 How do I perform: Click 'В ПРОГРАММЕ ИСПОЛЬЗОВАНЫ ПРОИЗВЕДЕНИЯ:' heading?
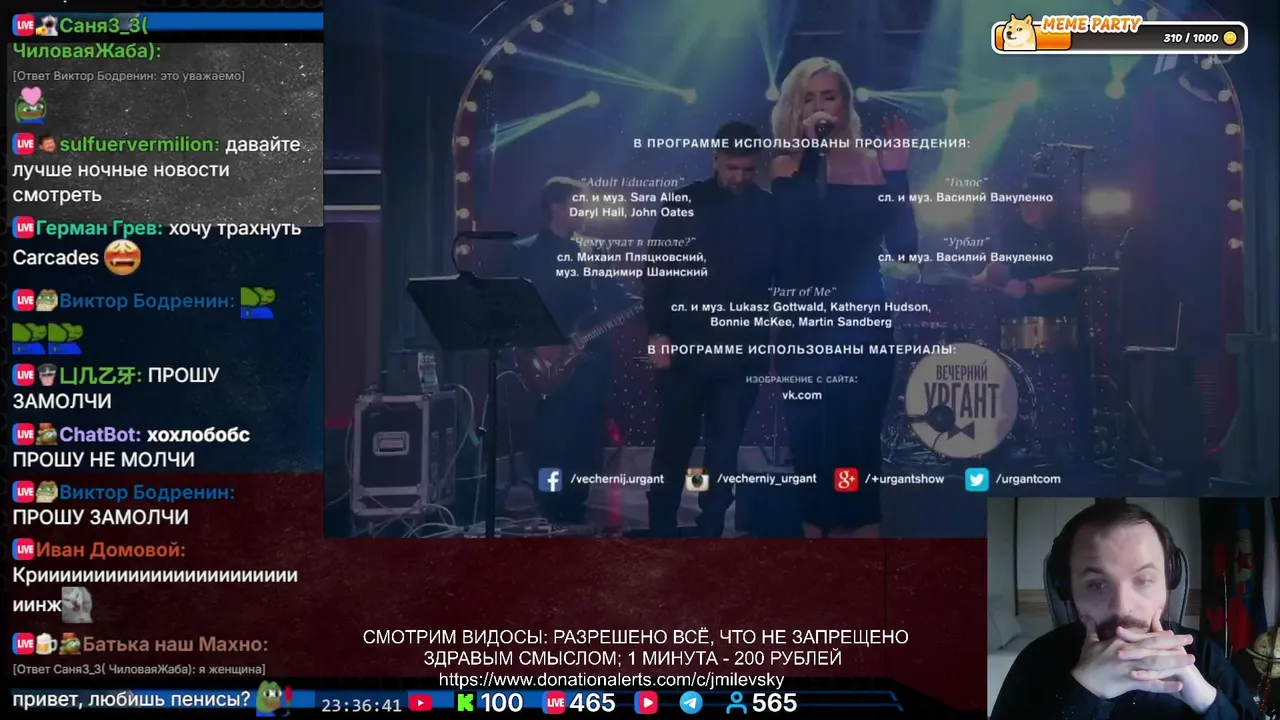(802, 143)
